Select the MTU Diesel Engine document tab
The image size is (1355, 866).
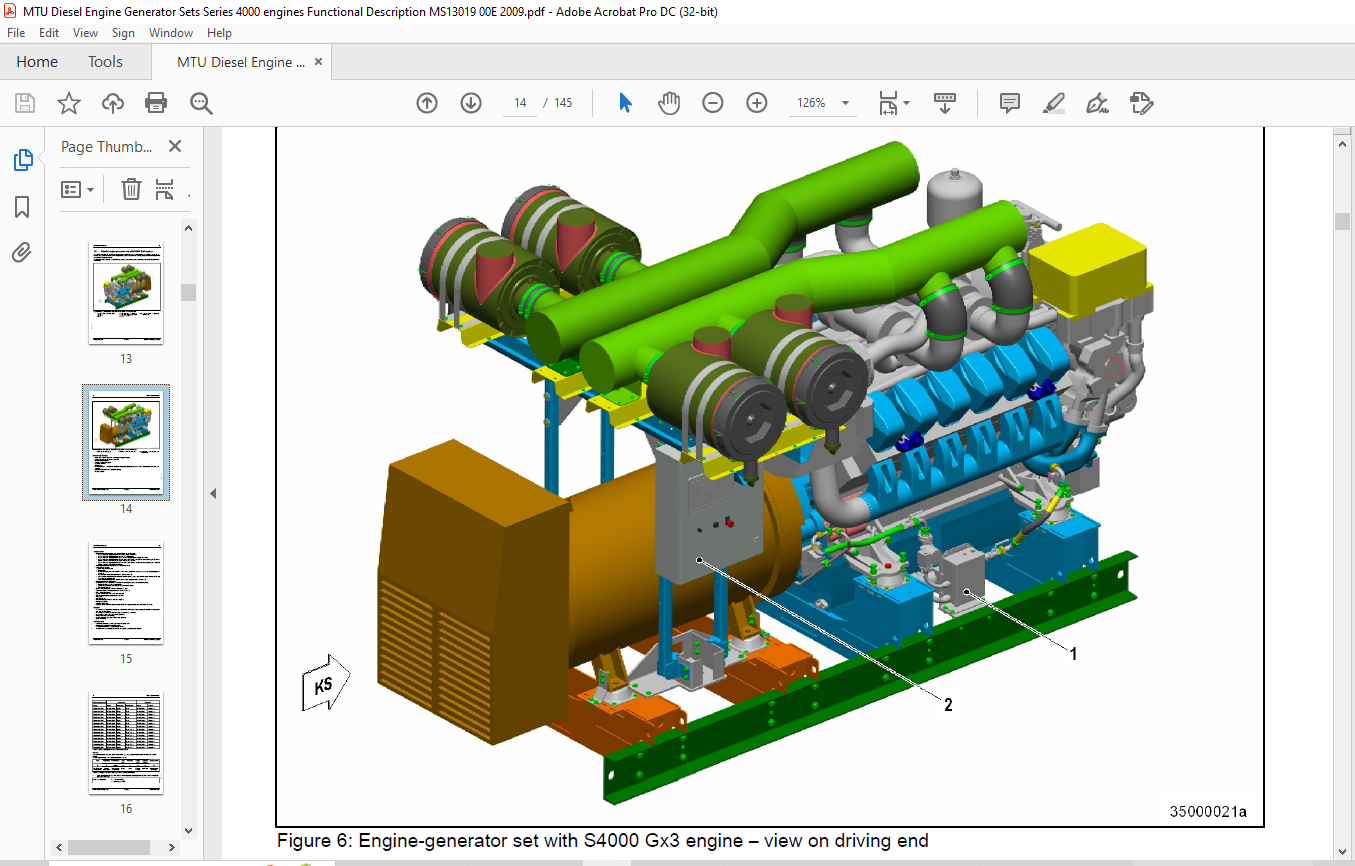pos(241,62)
